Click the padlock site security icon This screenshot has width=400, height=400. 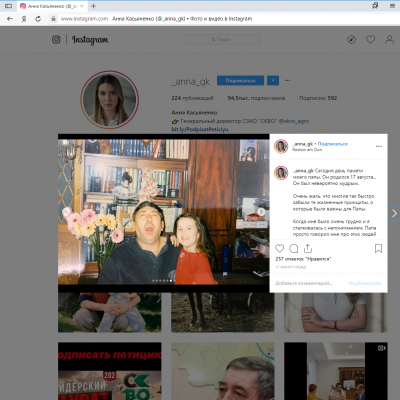coord(53,19)
